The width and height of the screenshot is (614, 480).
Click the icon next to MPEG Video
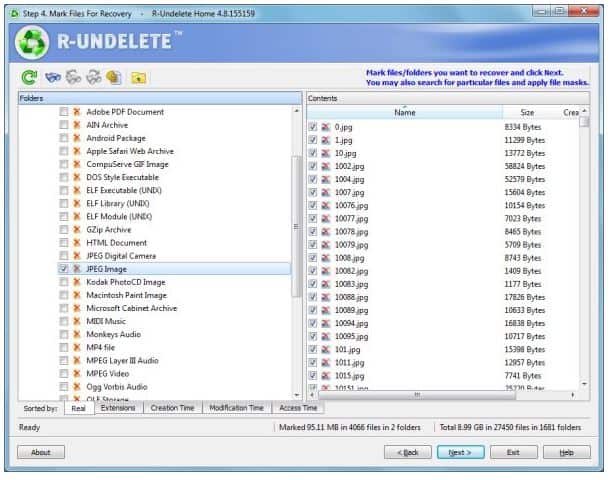pyautogui.click(x=77, y=374)
